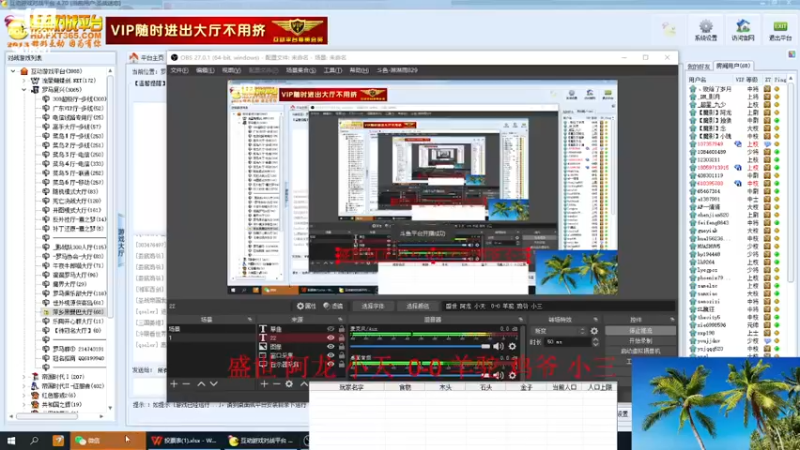Toggle lock for source 22
Image resolution: width=800 pixels, height=450 pixels.
click(x=341, y=338)
